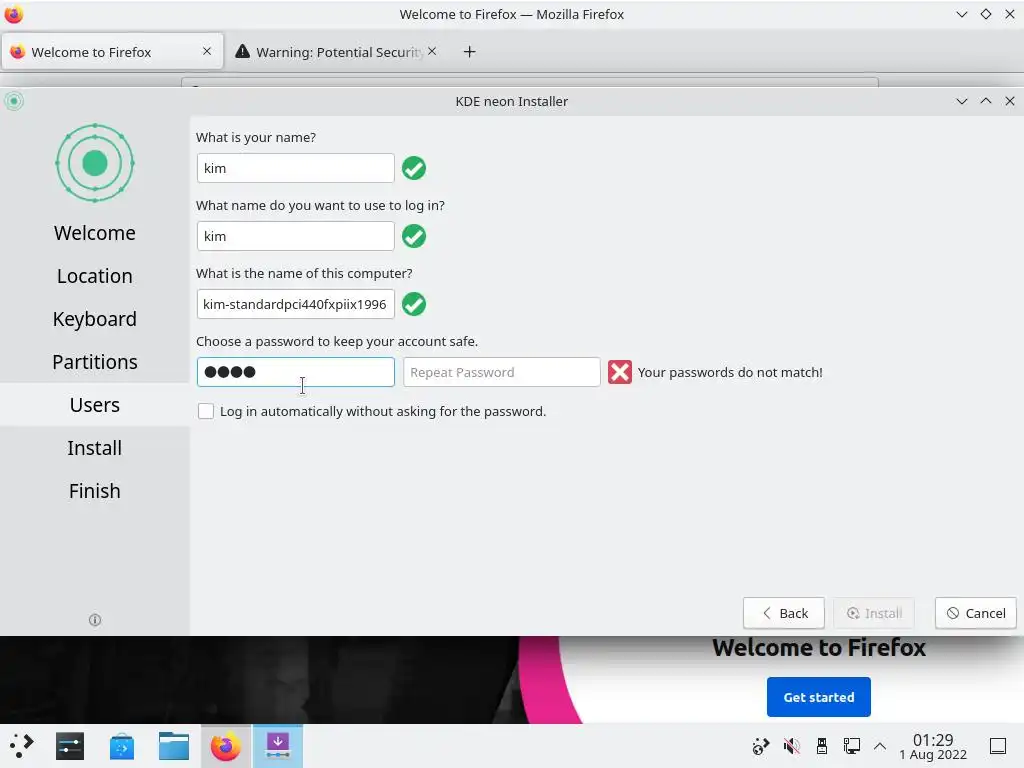Select the Users step in the sidebar
This screenshot has width=1024, height=768.
click(95, 405)
